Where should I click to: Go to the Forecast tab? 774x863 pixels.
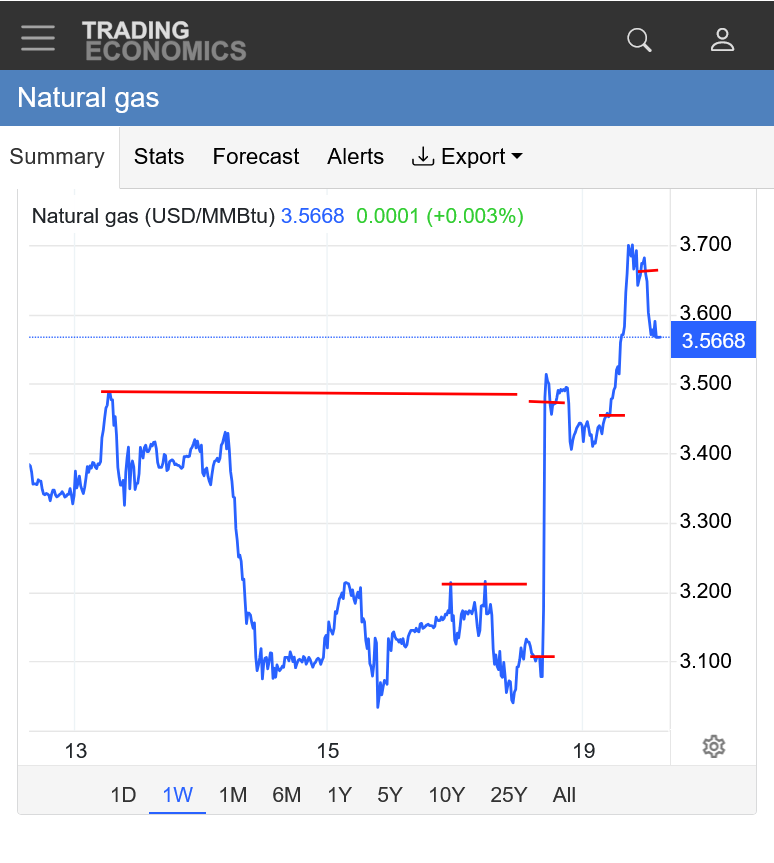tap(256, 157)
